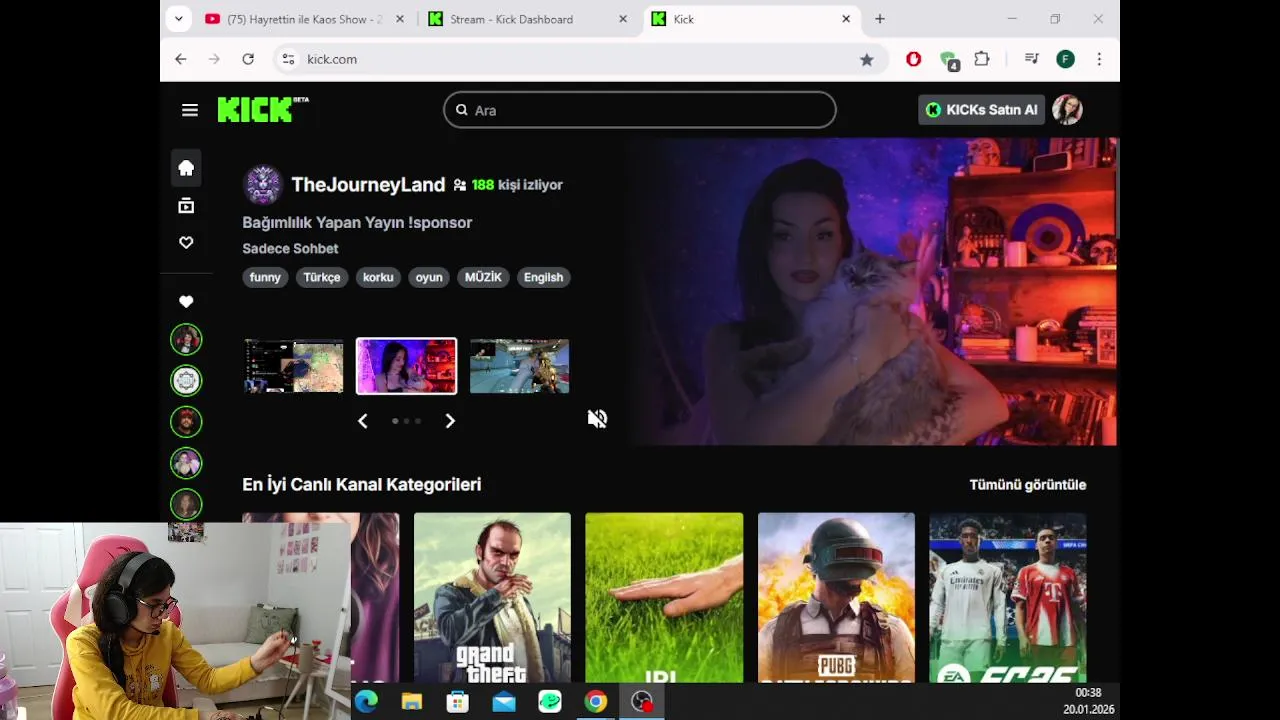This screenshot has height=720, width=1280.
Task: Select the Kick tab
Action: click(752, 19)
